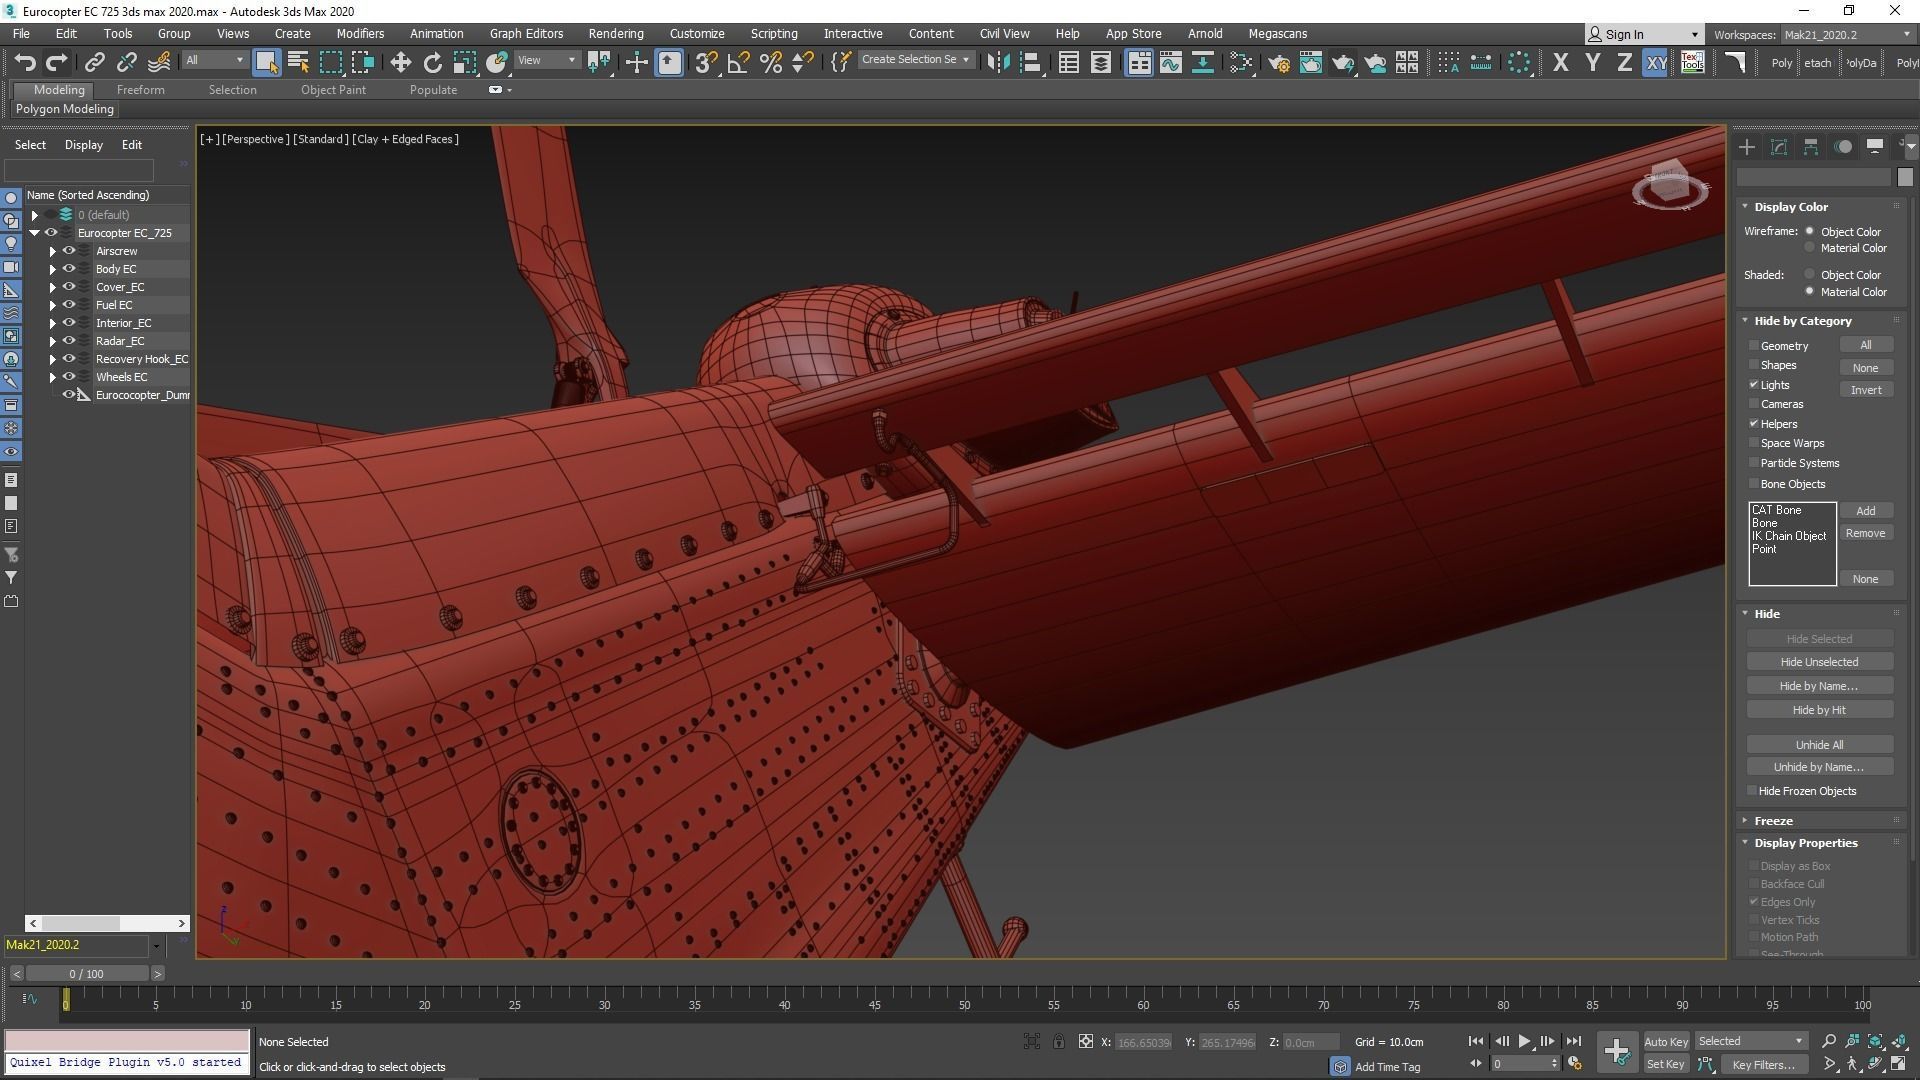Expand the Airscrew tree node
The image size is (1920, 1080).
(x=53, y=251)
